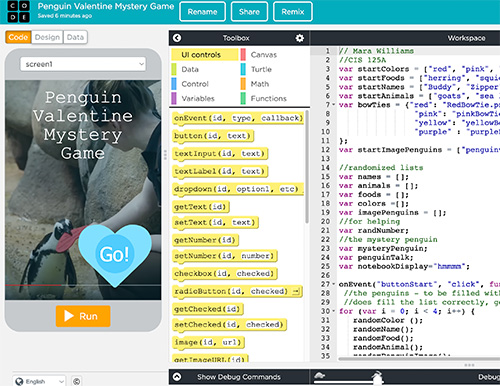Open the English language dropdown
This screenshot has width=500, height=386.
coord(39,381)
